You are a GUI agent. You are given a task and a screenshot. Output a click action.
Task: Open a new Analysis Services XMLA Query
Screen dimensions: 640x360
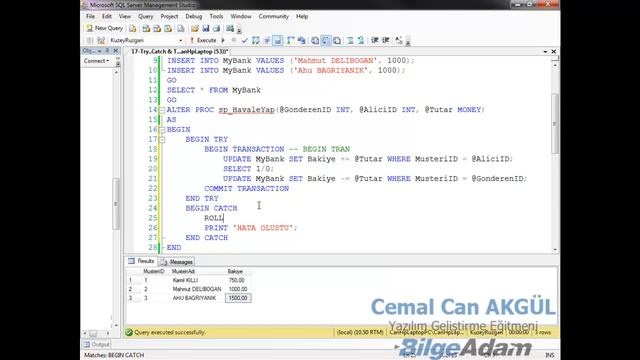point(168,29)
